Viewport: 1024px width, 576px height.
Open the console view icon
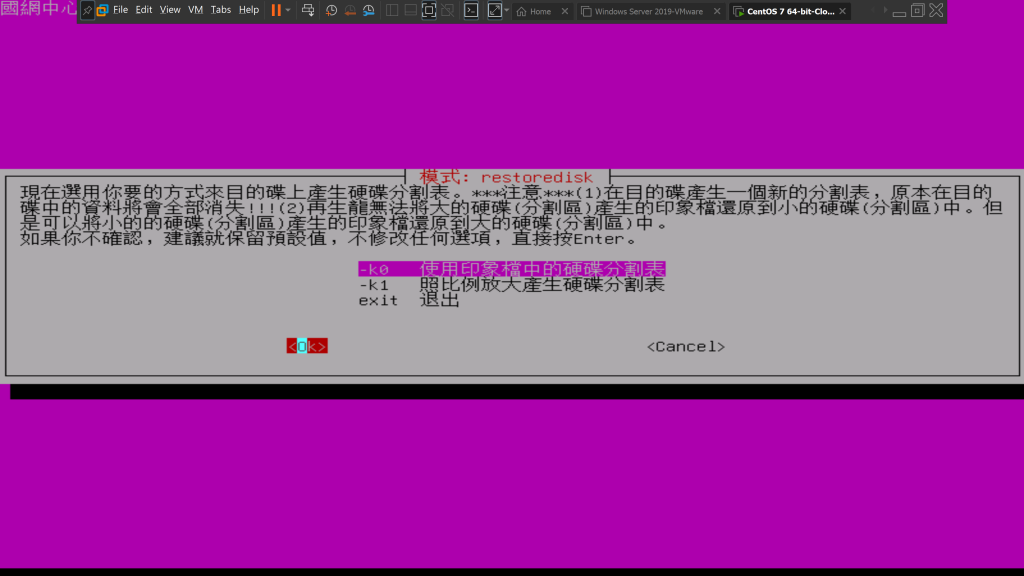[471, 10]
